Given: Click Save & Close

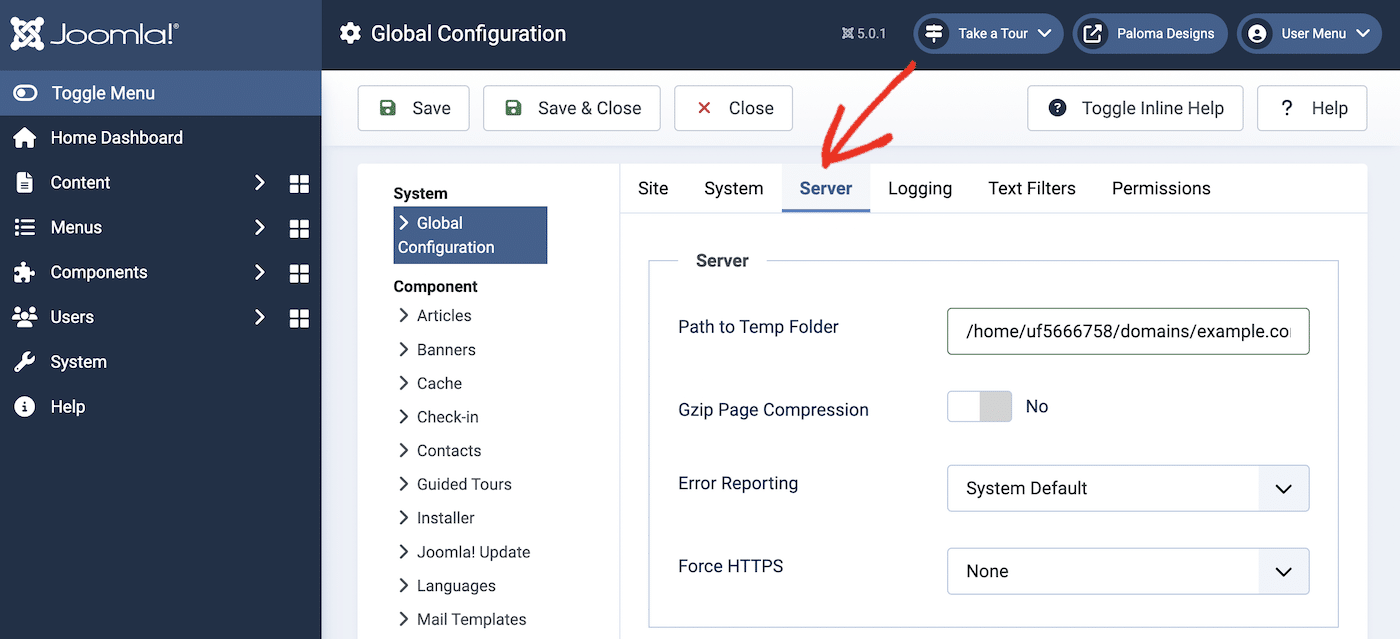Looking at the screenshot, I should [571, 107].
